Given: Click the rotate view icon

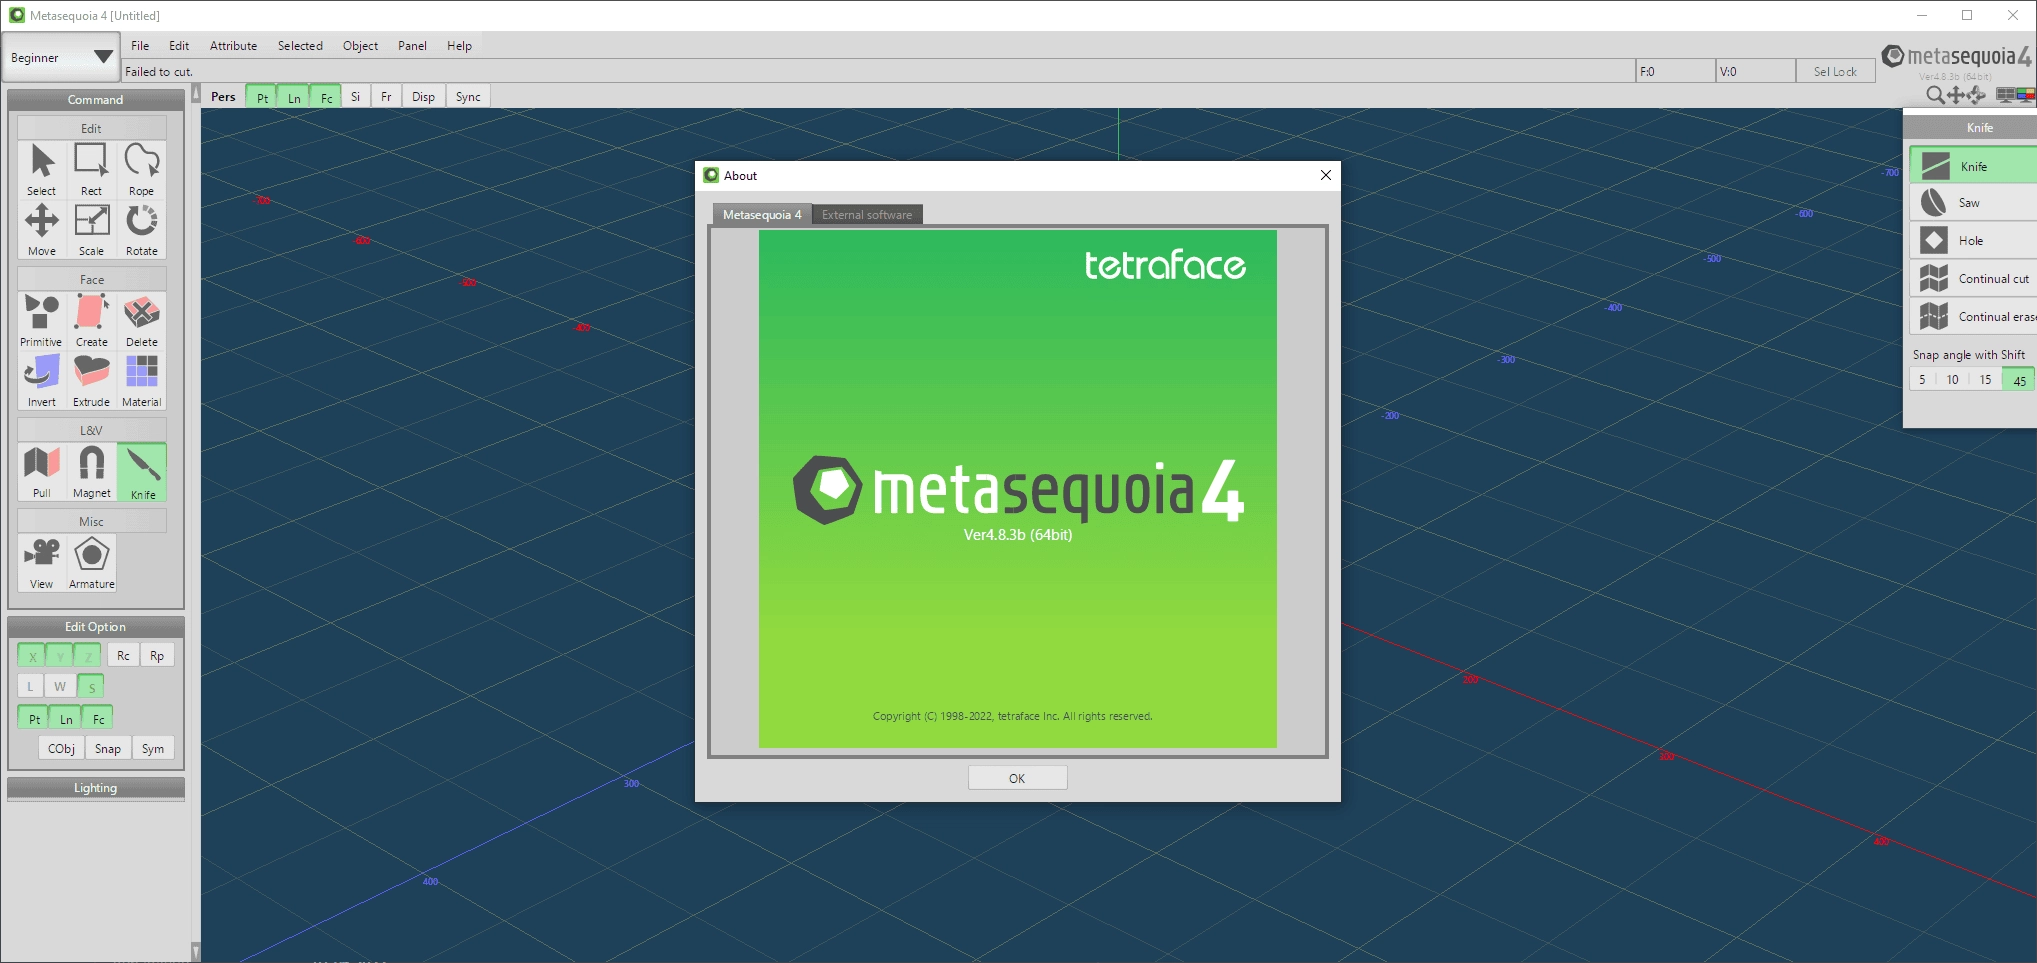Looking at the screenshot, I should click(x=1977, y=95).
